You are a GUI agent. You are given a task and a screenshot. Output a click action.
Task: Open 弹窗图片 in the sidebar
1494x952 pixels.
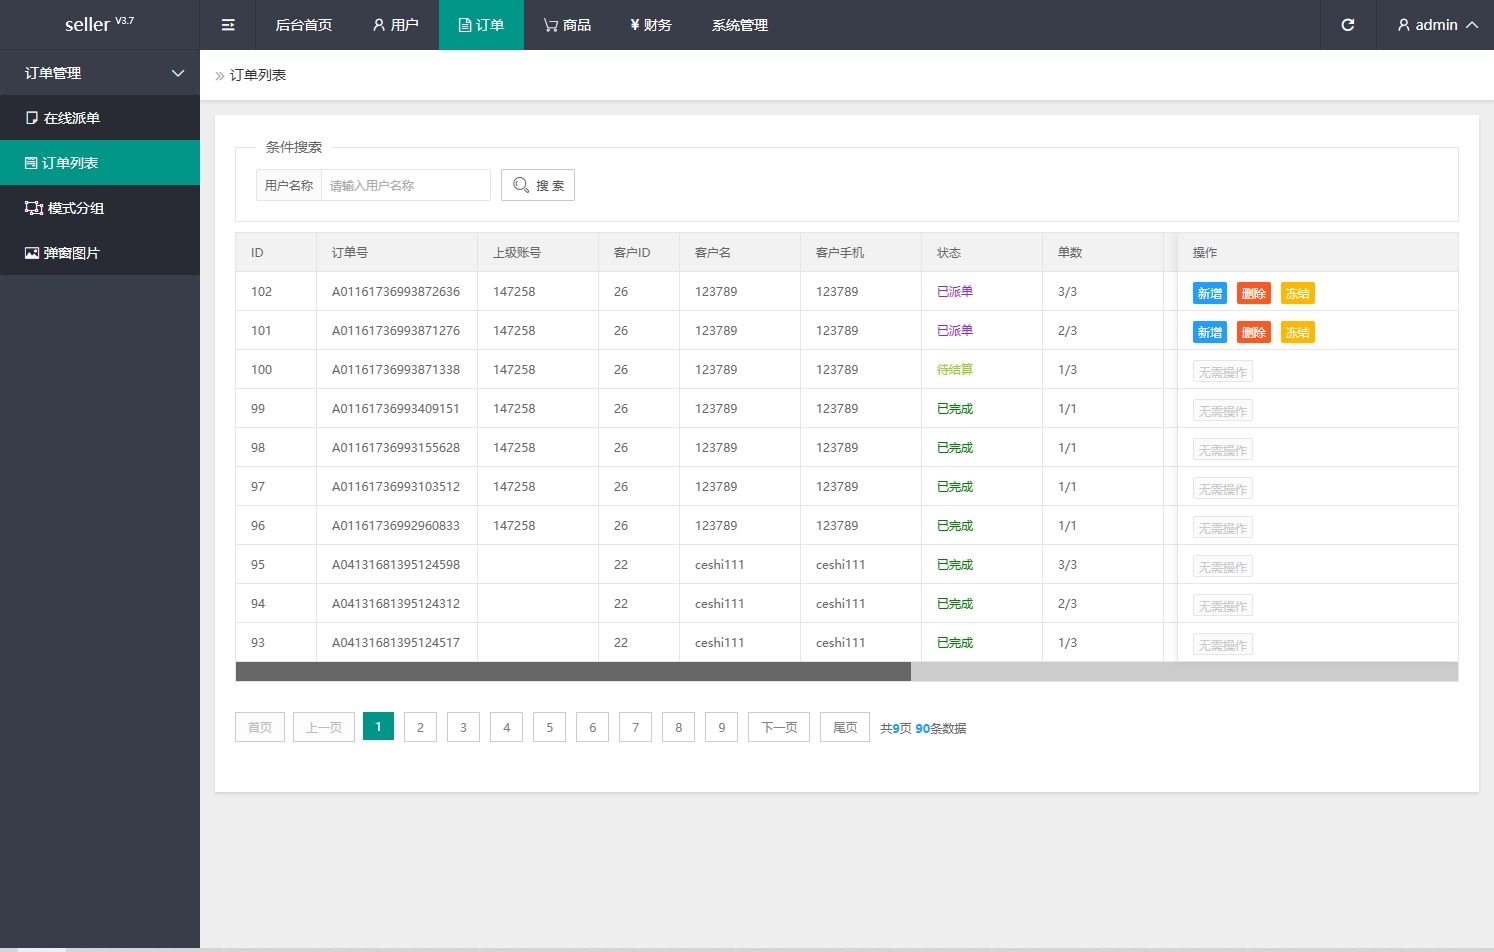(x=72, y=253)
